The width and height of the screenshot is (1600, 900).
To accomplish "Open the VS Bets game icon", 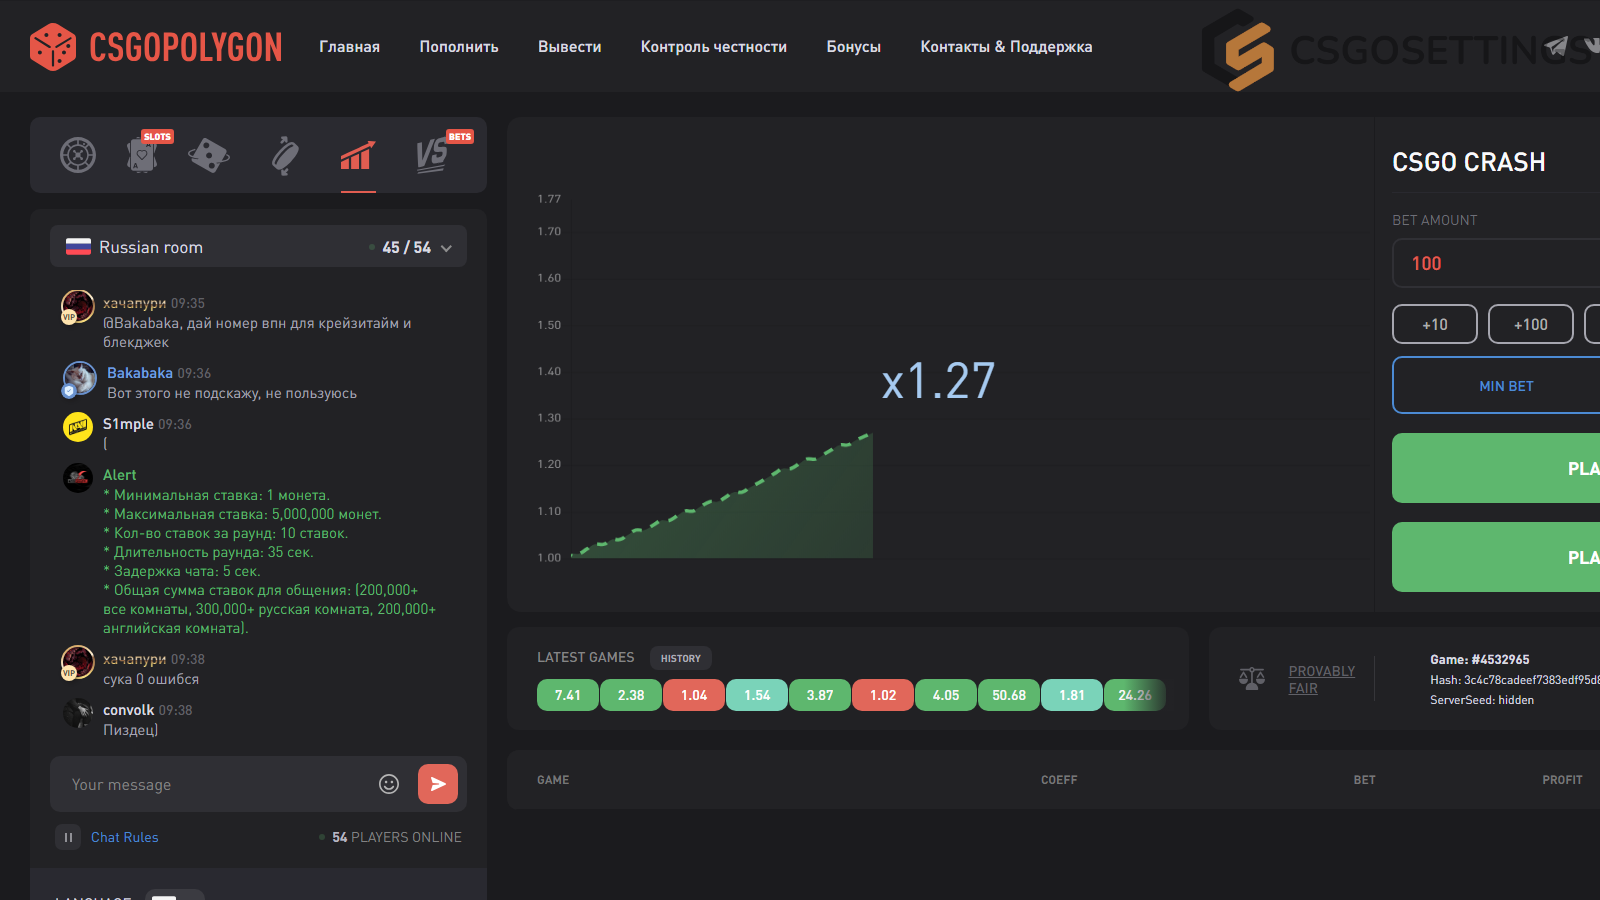I will click(432, 155).
